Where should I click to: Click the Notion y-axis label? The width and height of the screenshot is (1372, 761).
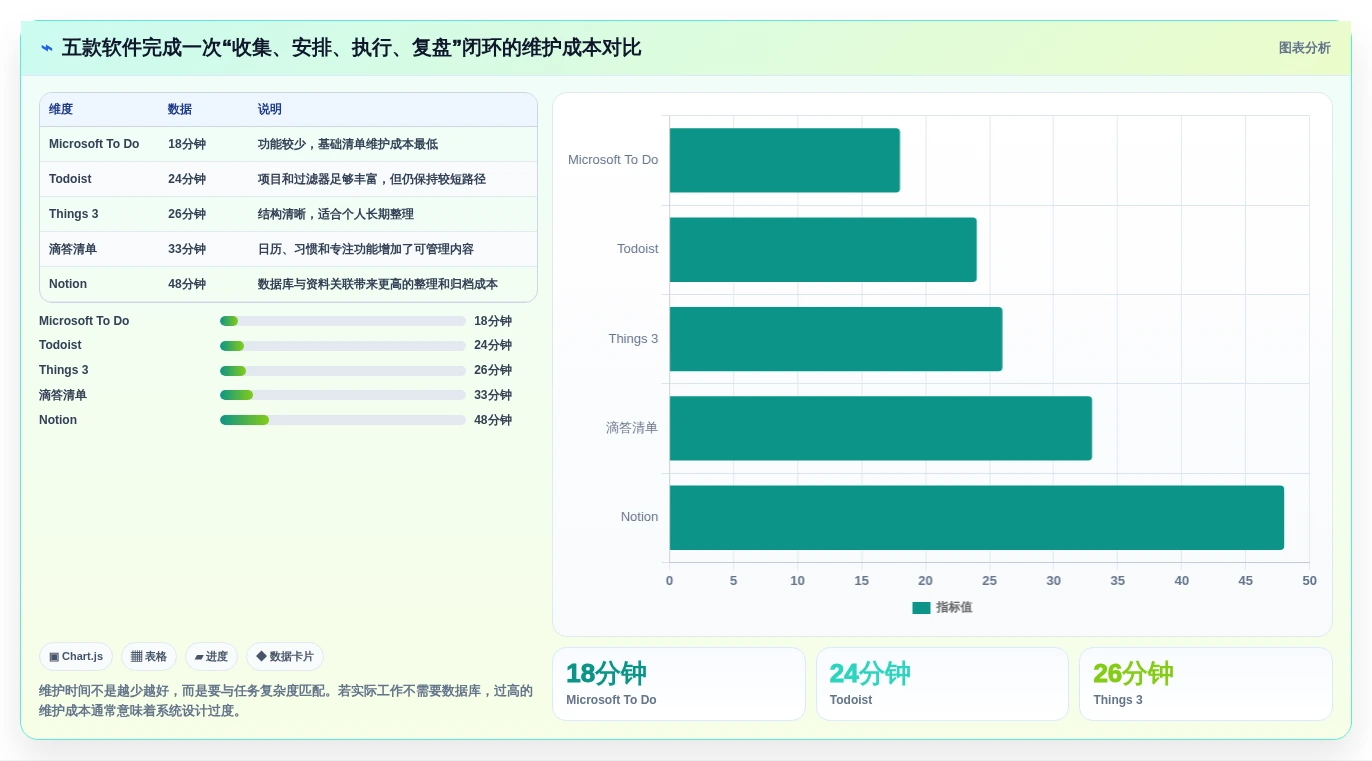coord(640,517)
